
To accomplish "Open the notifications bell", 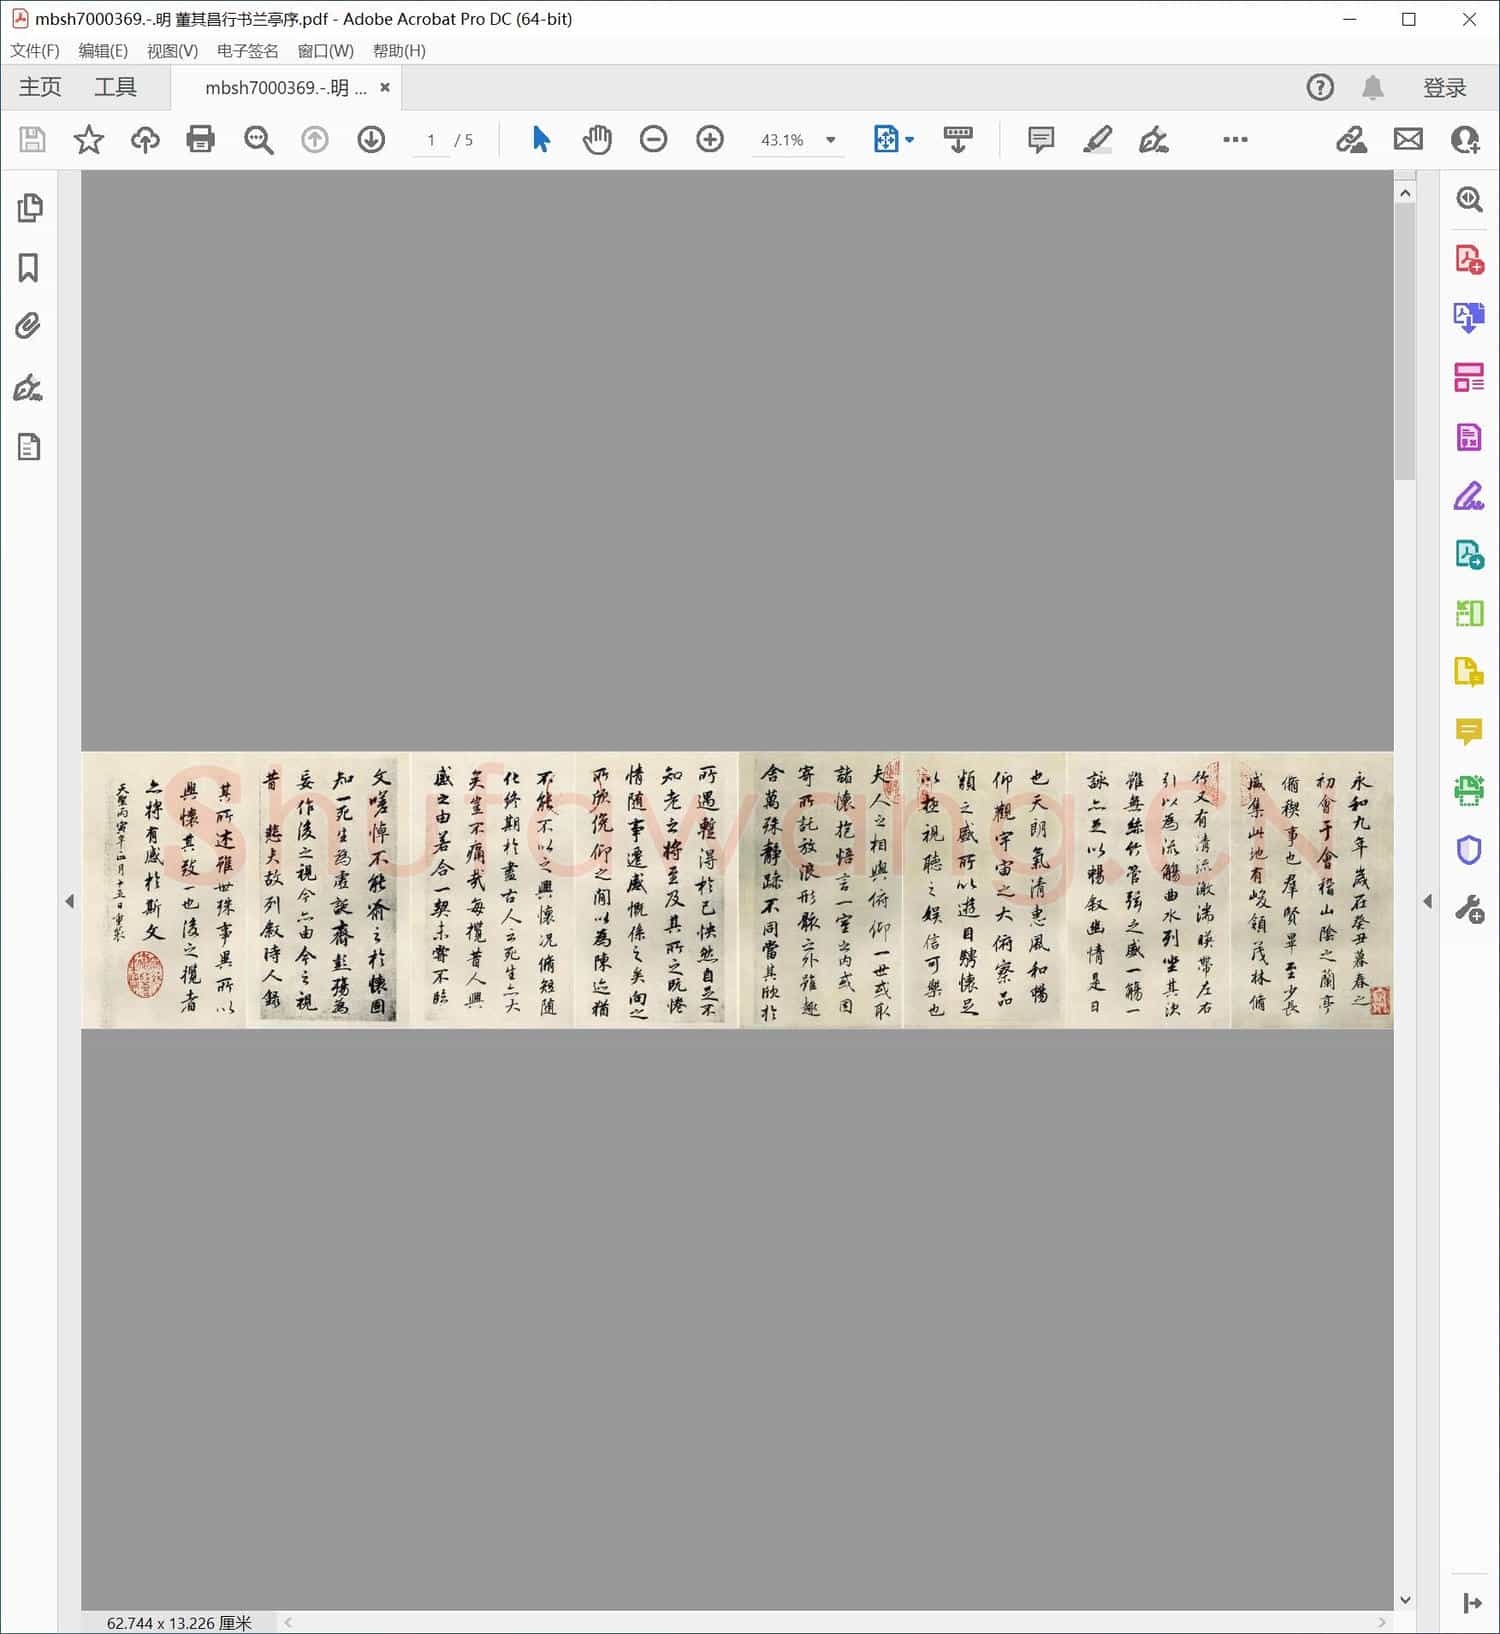I will pyautogui.click(x=1373, y=87).
